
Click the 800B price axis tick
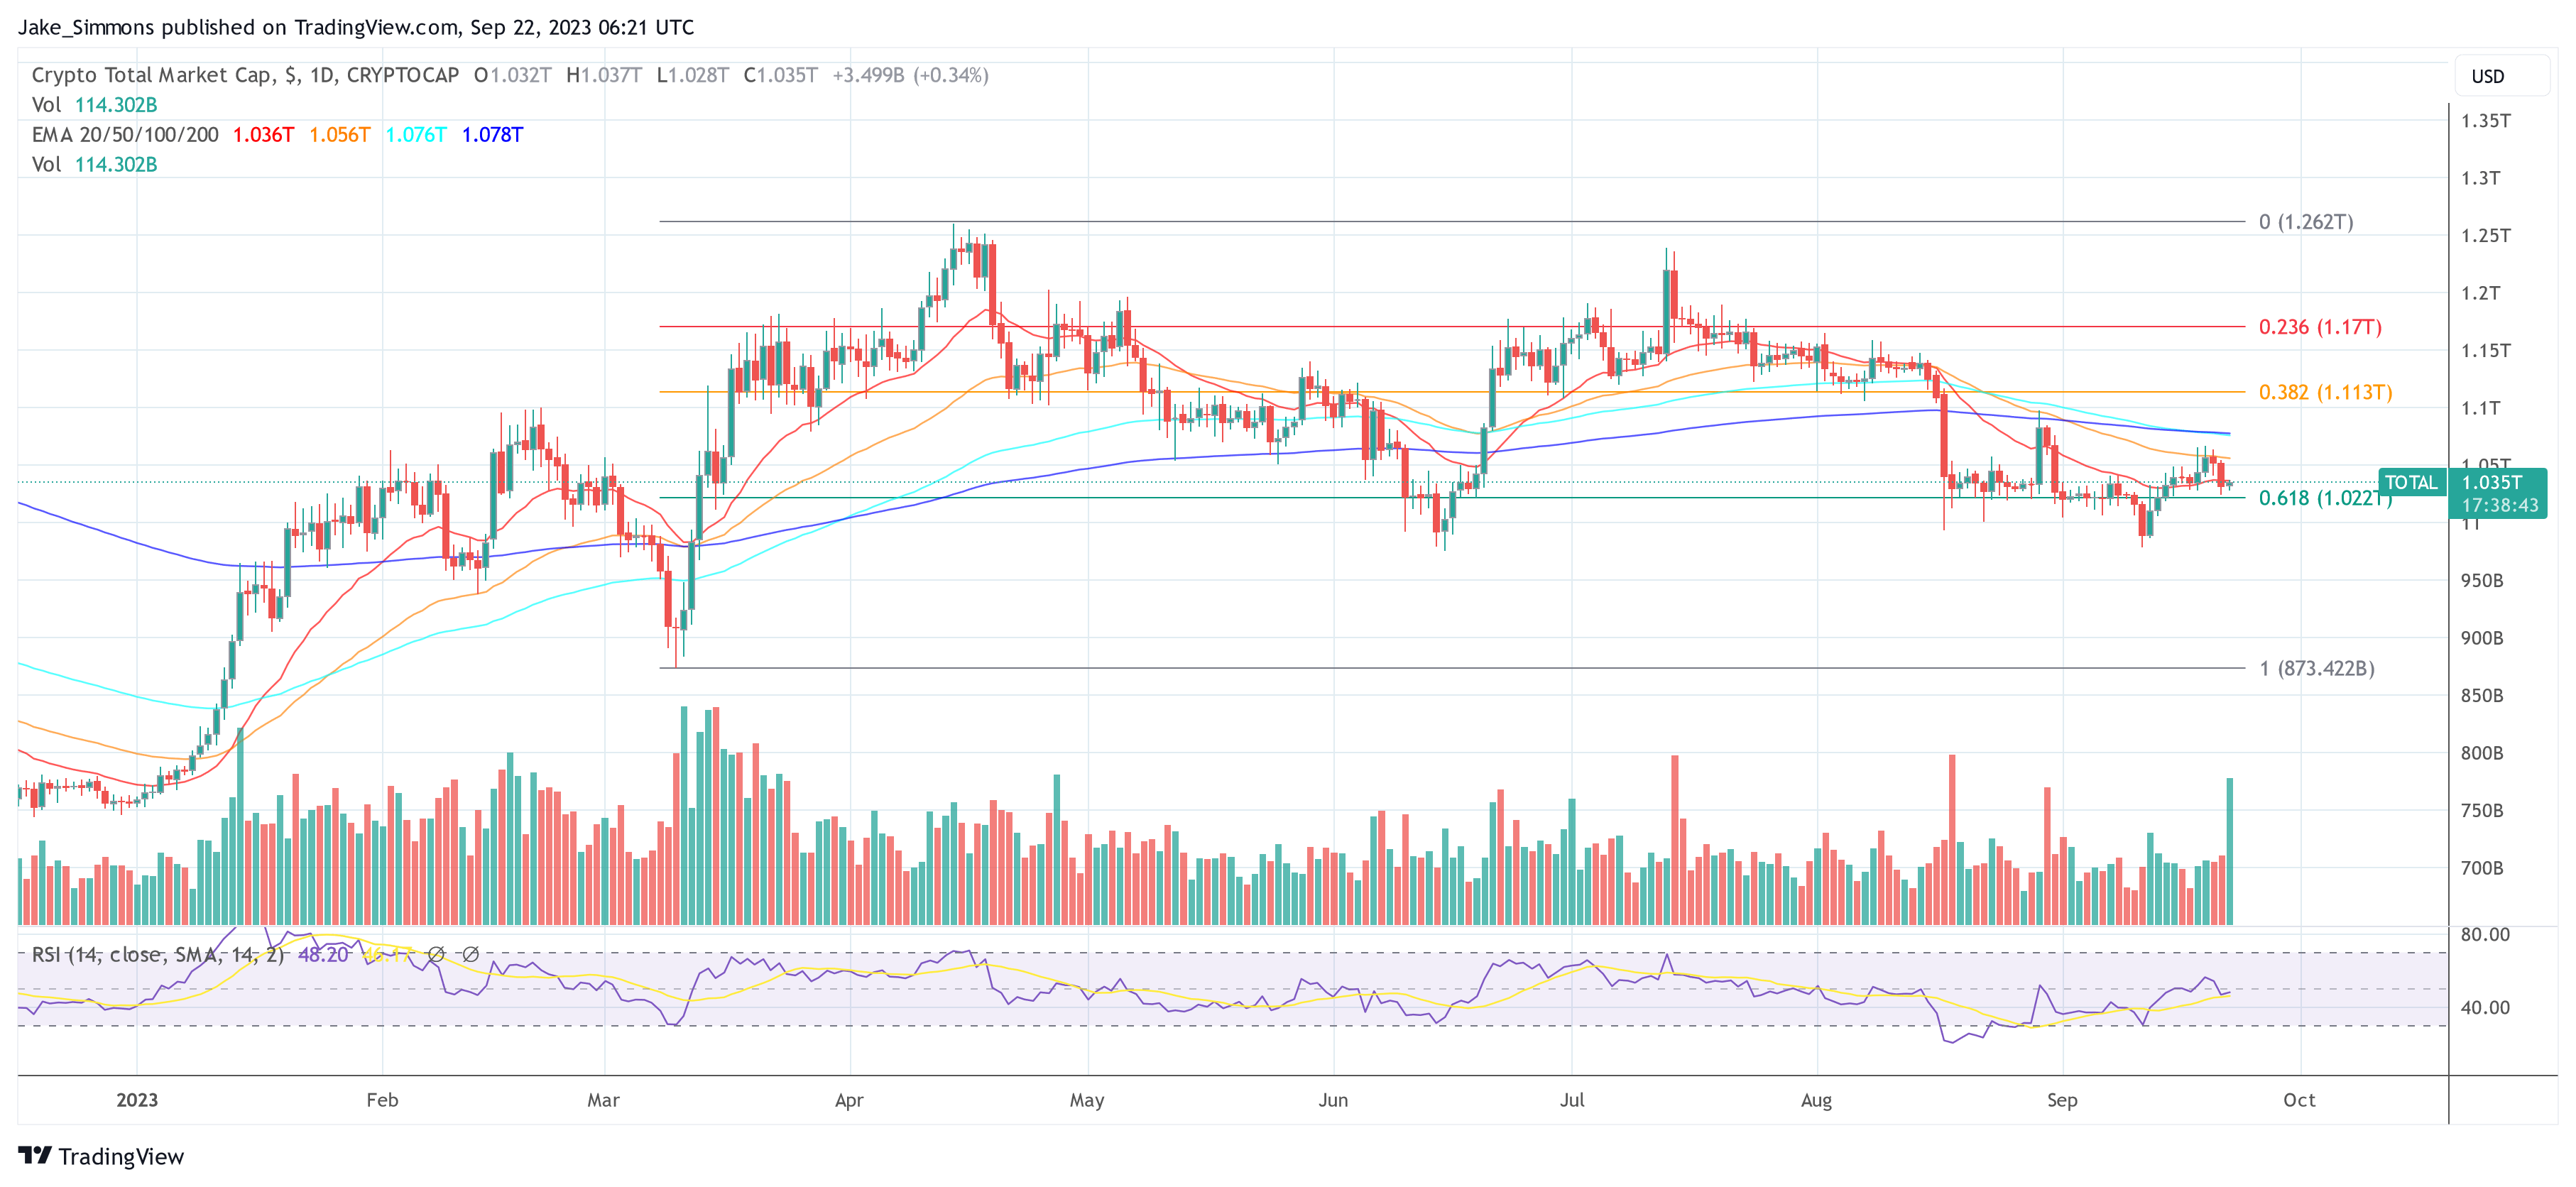pyautogui.click(x=2482, y=753)
